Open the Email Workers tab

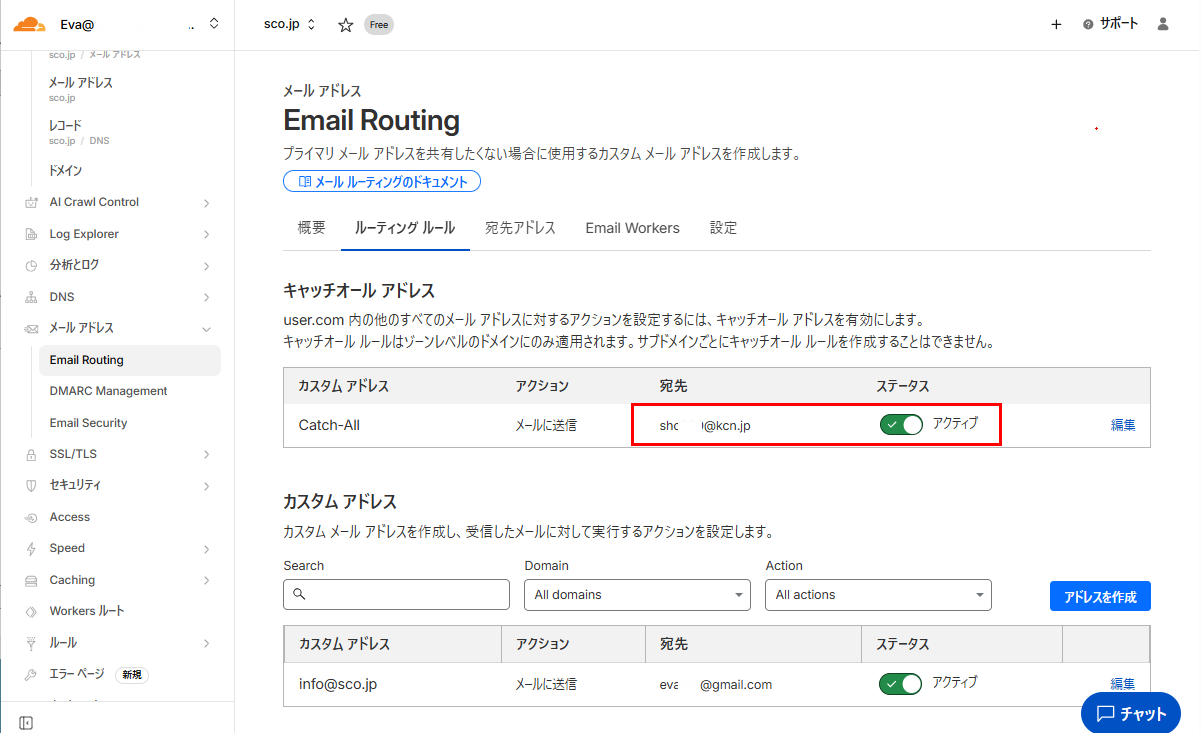tap(632, 228)
